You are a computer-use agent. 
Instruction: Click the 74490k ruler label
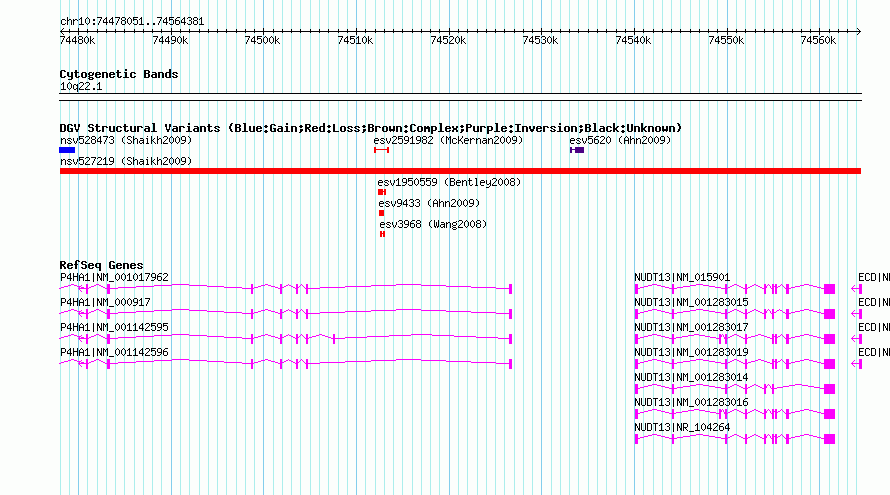pyautogui.click(x=170, y=40)
